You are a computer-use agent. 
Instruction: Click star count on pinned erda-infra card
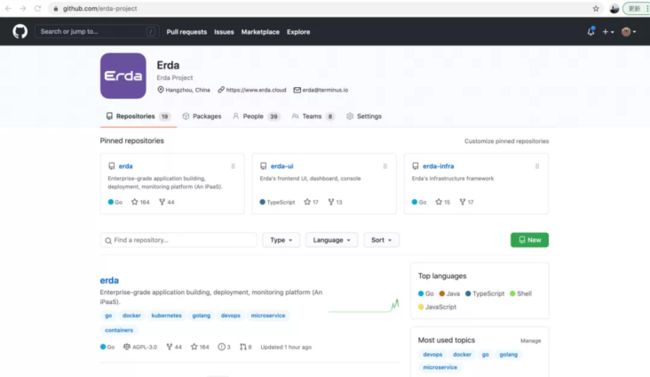442,202
